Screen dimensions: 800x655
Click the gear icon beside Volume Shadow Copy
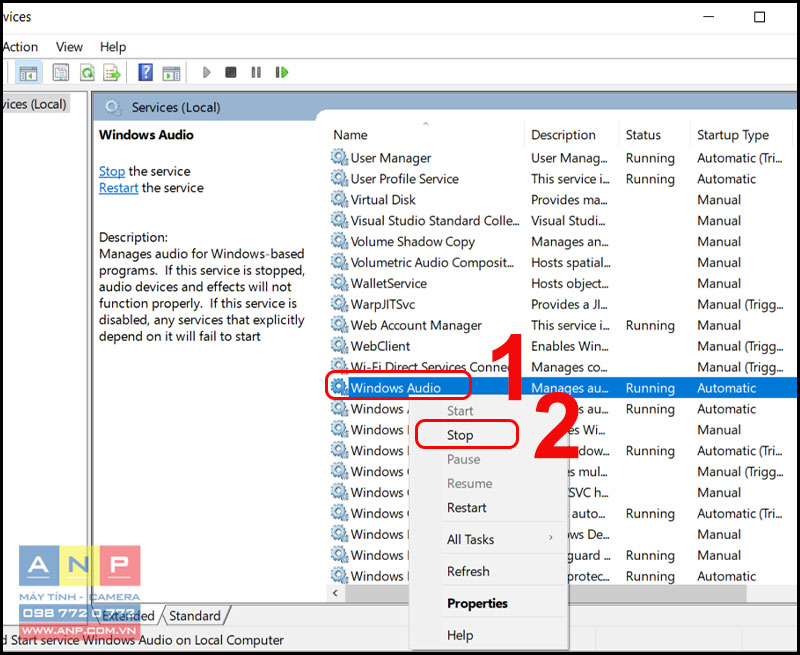click(x=339, y=241)
